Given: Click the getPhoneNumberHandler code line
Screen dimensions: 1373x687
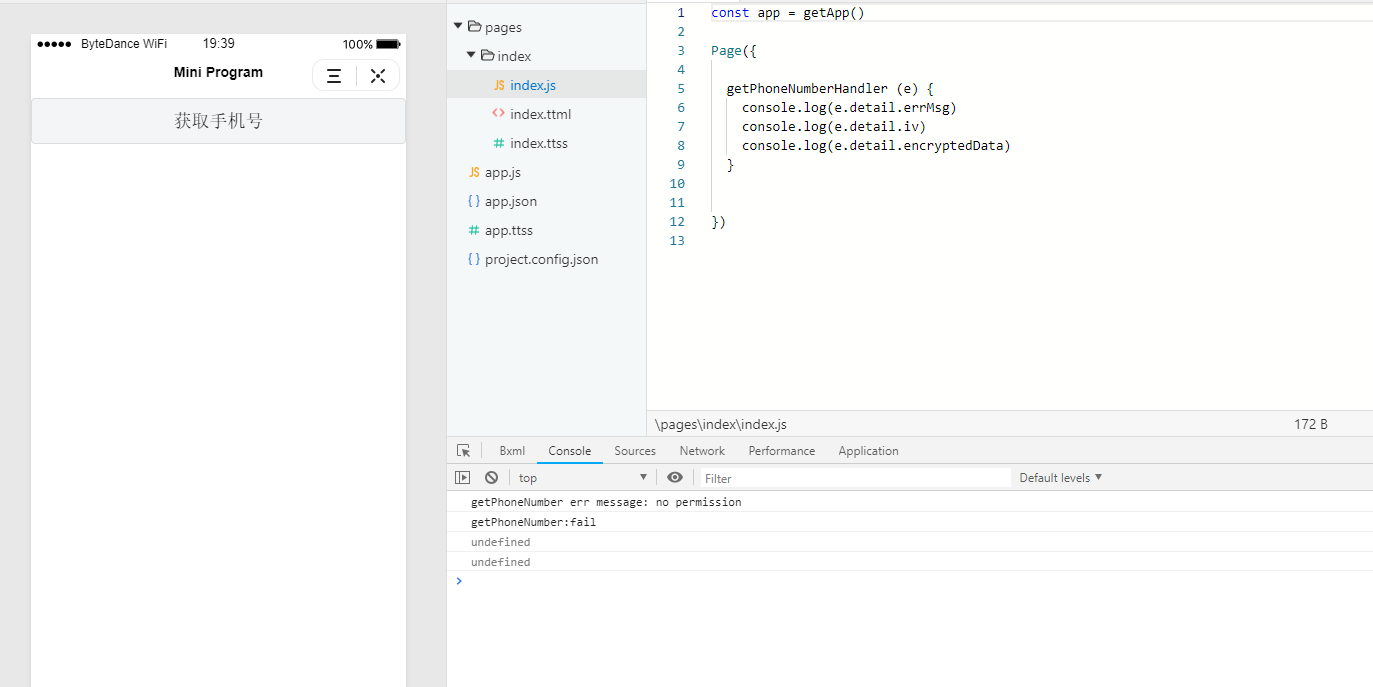Looking at the screenshot, I should [830, 88].
